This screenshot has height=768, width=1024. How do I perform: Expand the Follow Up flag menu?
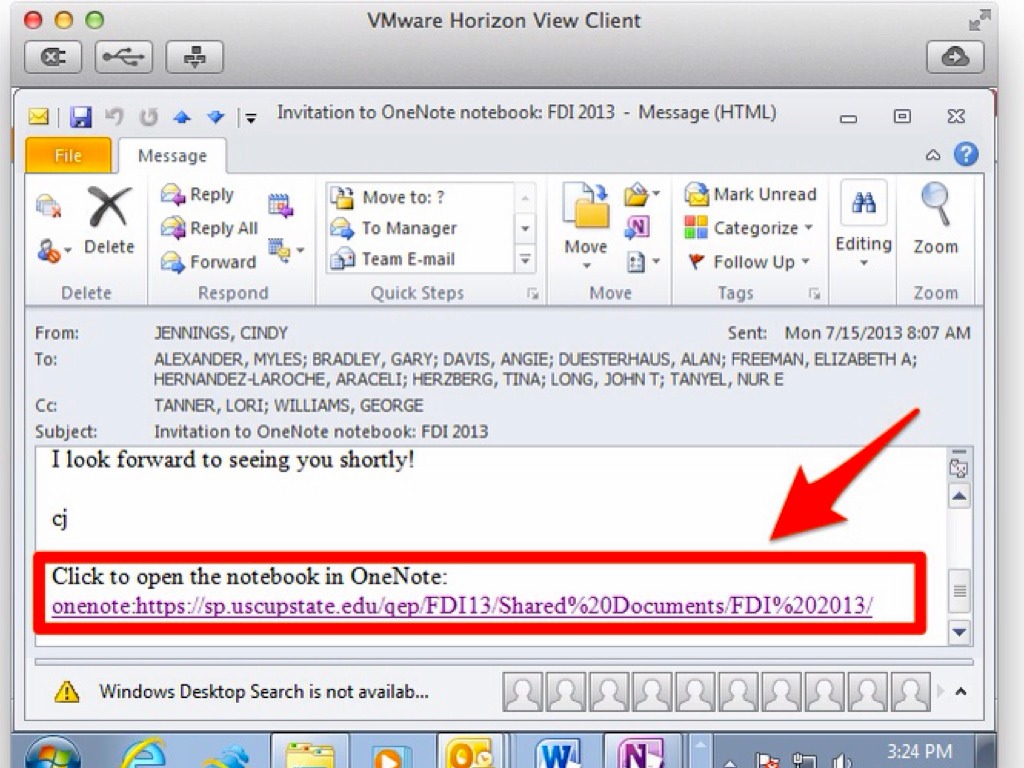pos(748,262)
